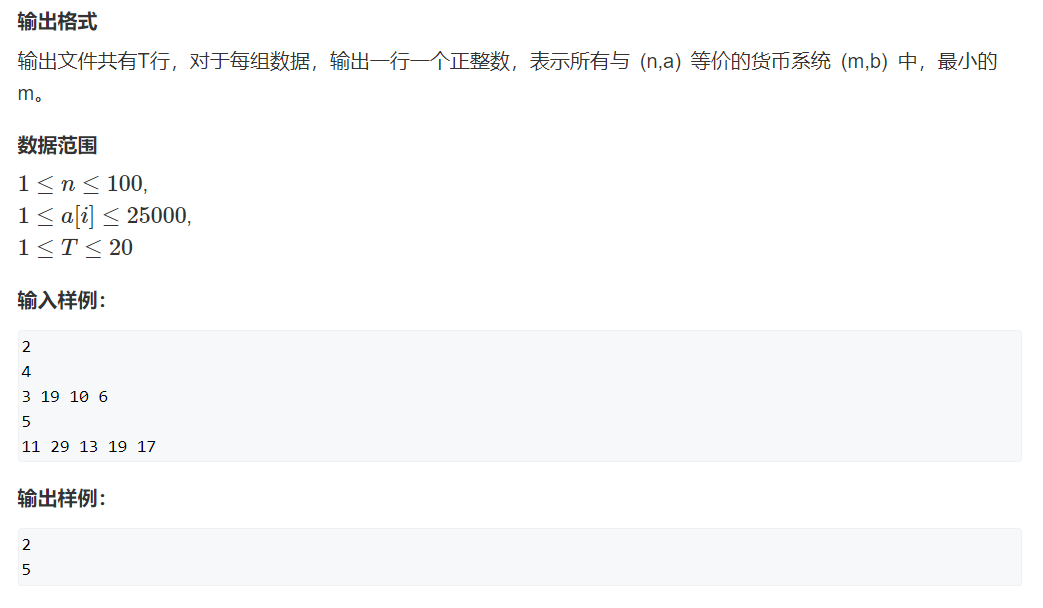This screenshot has height=608, width=1043.
Task: Click empty area of the input sample code block
Action: pyautogui.click(x=599, y=396)
